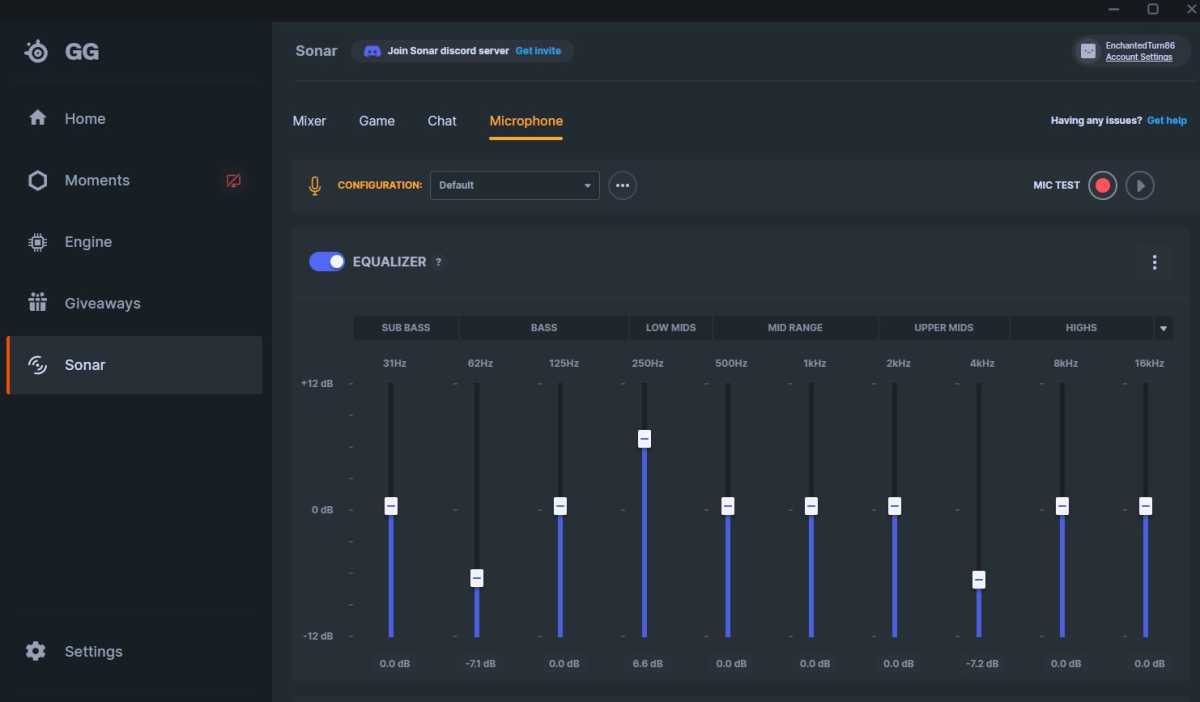1200x702 pixels.
Task: Open equalizer help question mark
Action: pos(438,262)
